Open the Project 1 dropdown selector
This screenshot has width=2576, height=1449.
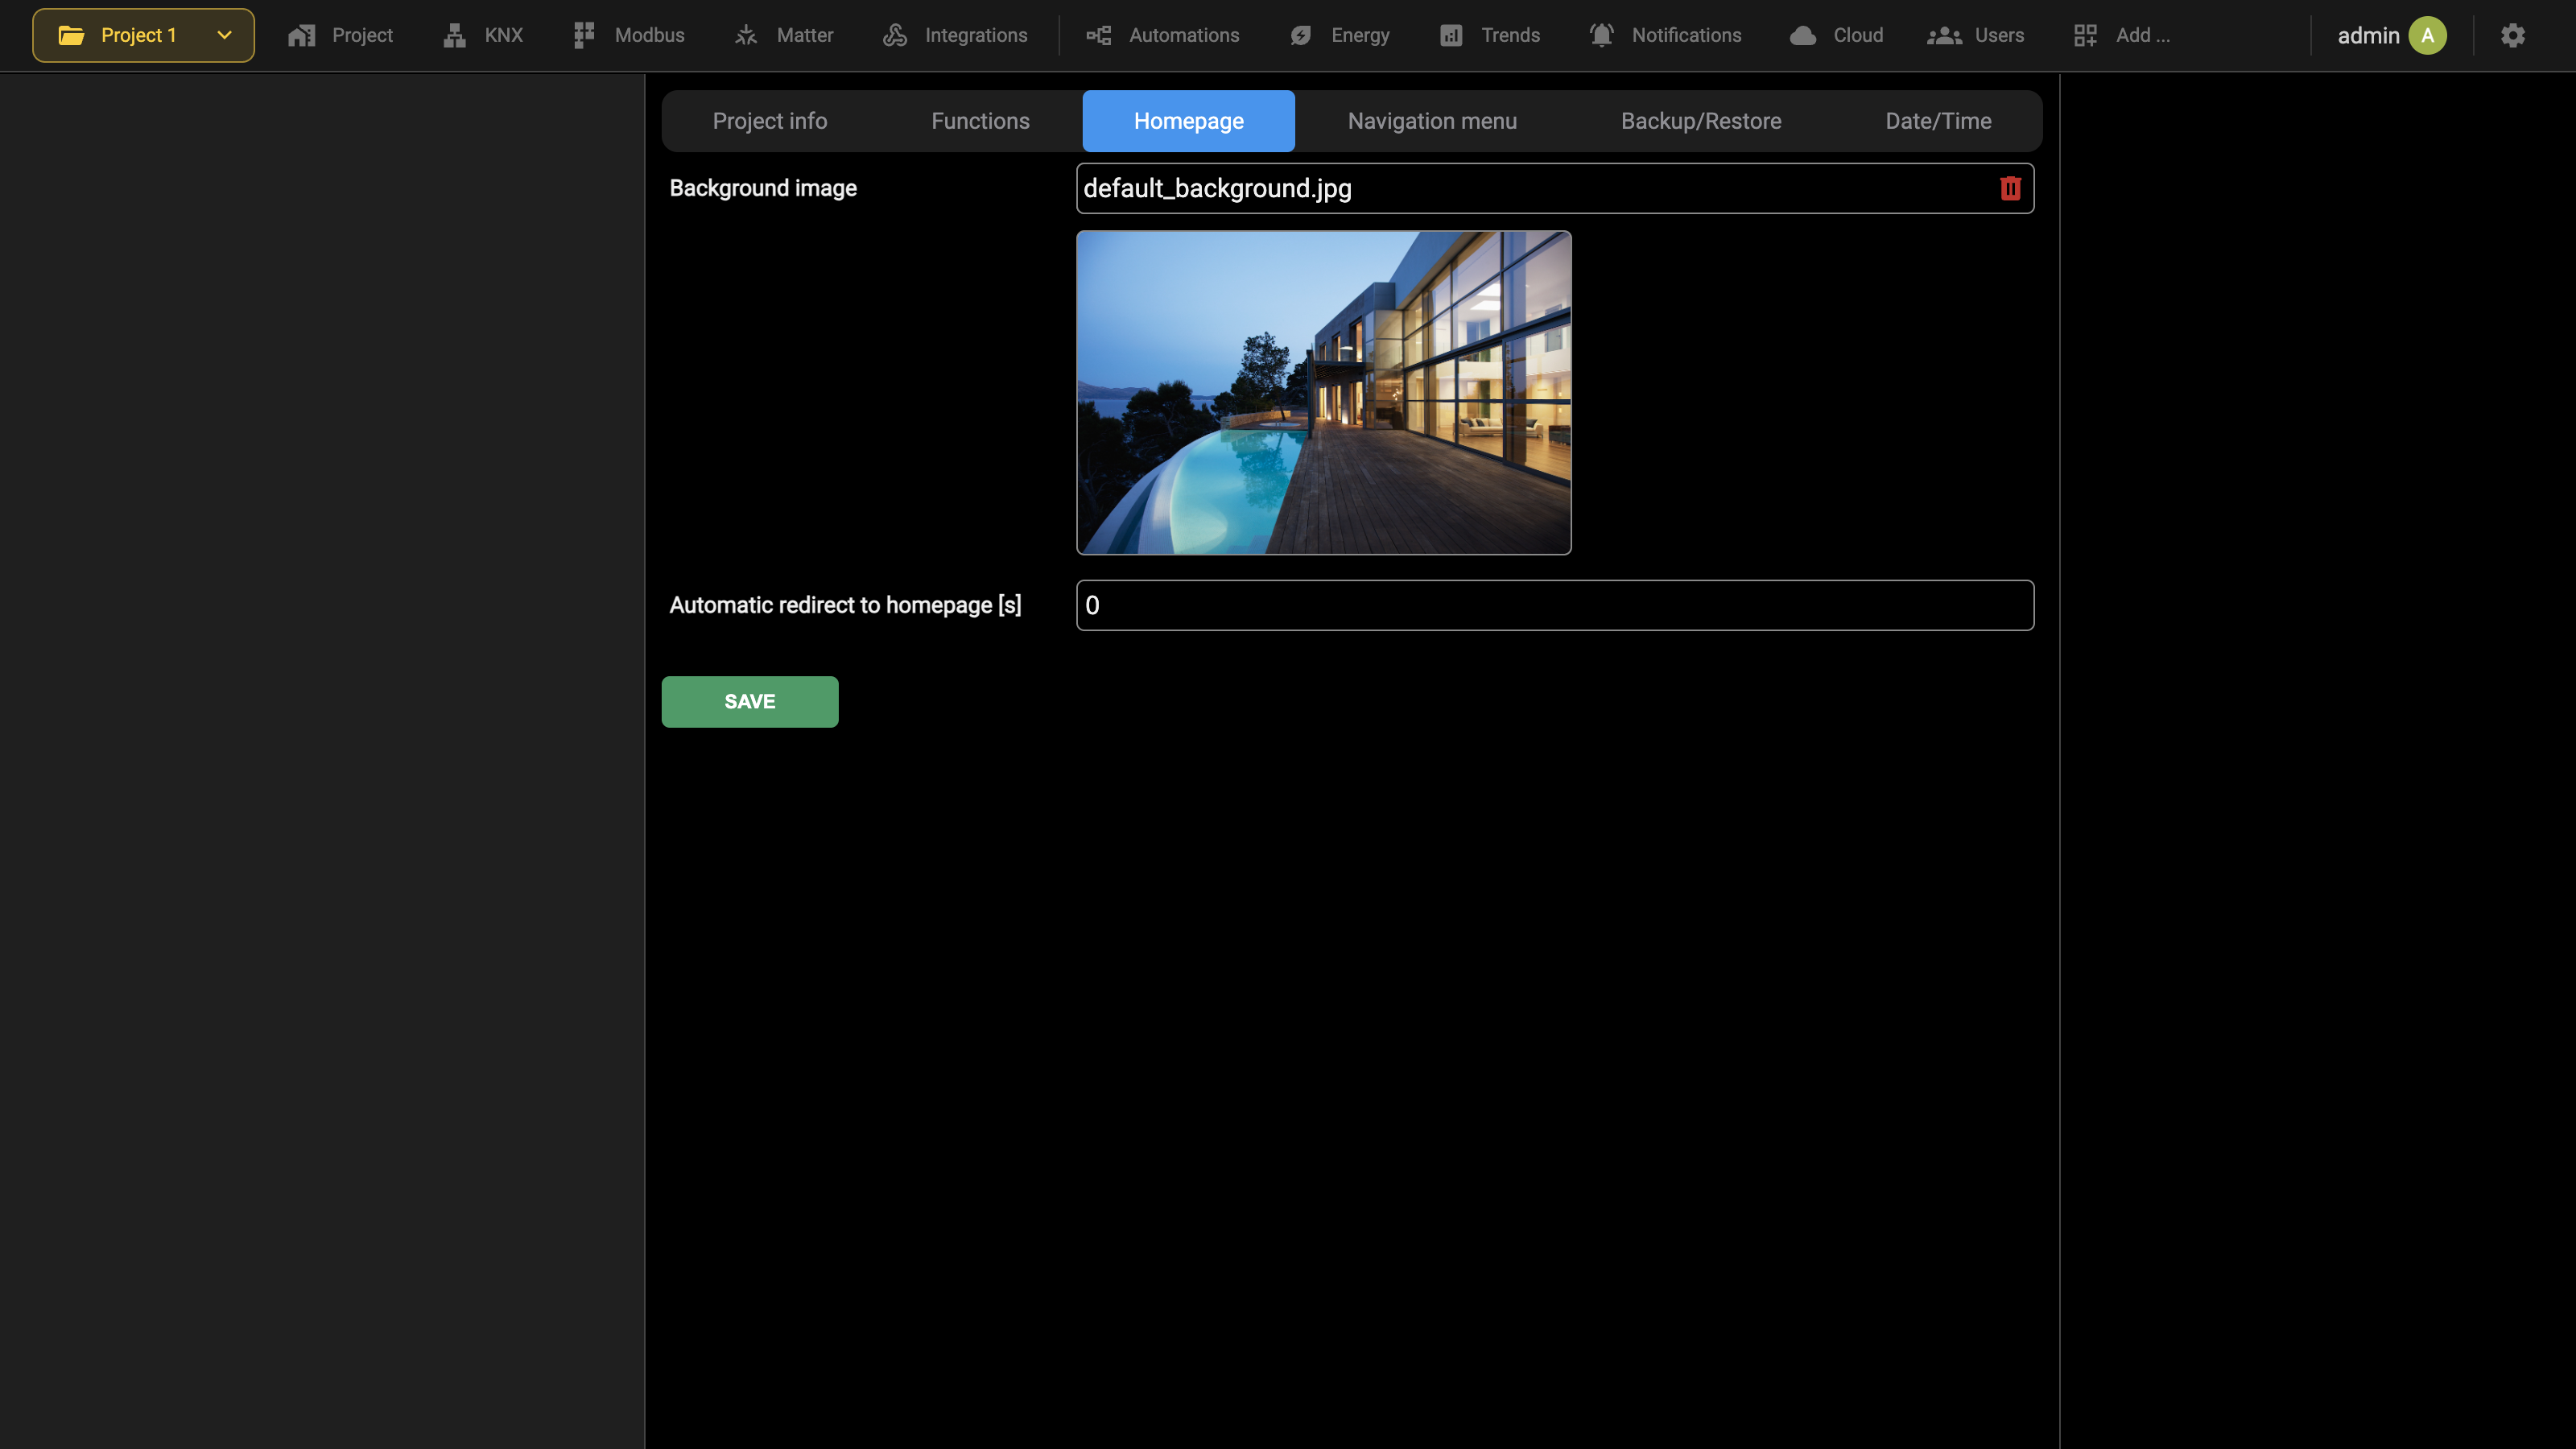(x=143, y=35)
